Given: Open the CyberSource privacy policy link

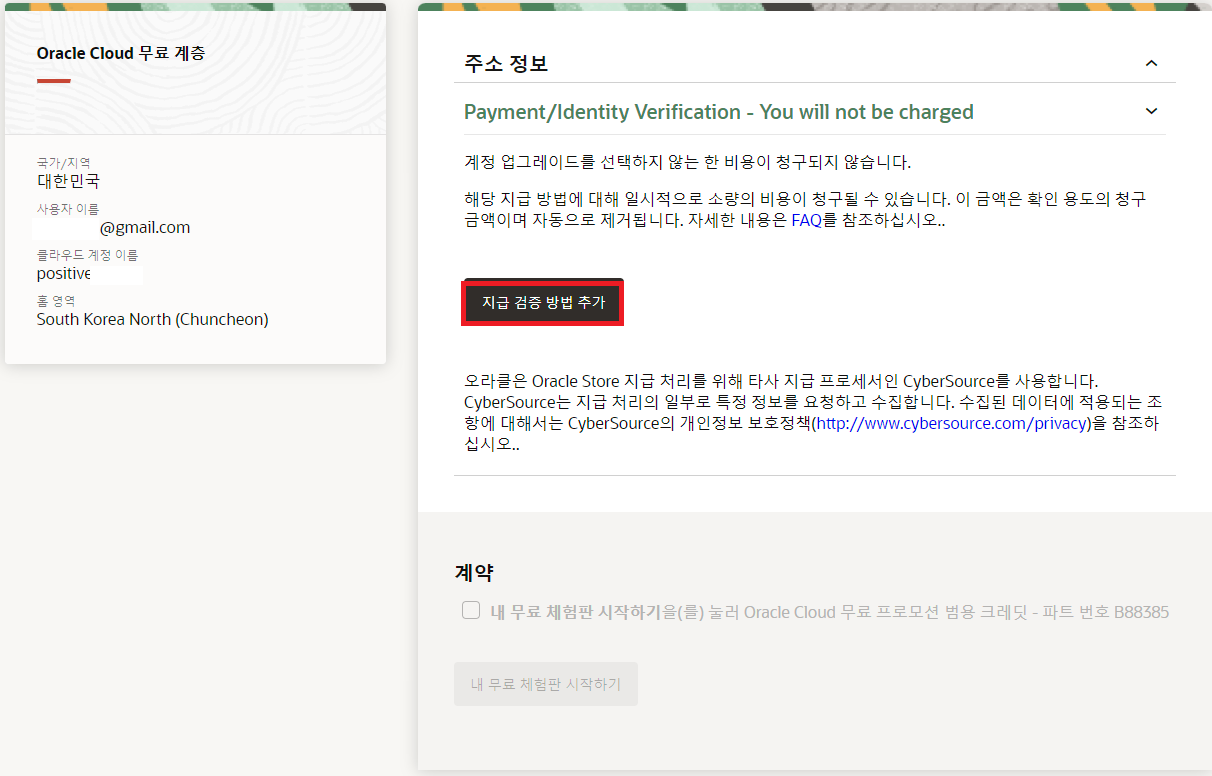Looking at the screenshot, I should (x=951, y=423).
